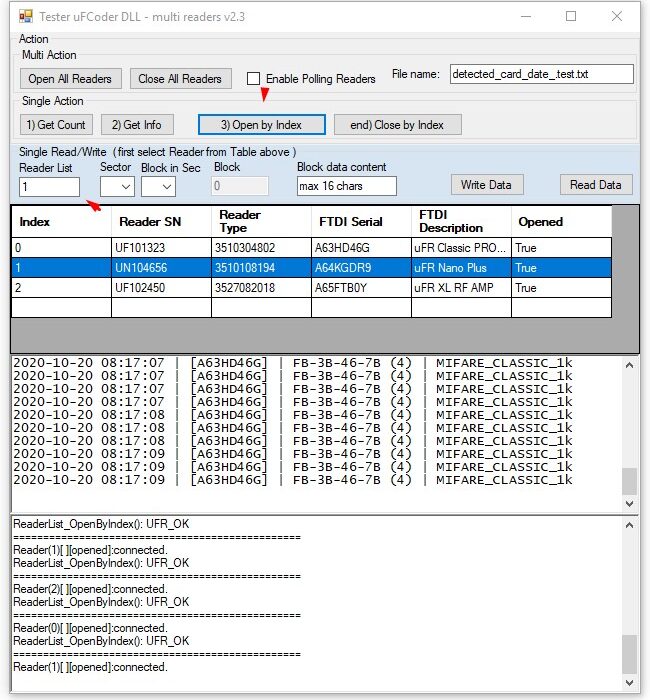650x700 pixels.
Task: Select reader row with SN UF101323
Action: [160, 248]
